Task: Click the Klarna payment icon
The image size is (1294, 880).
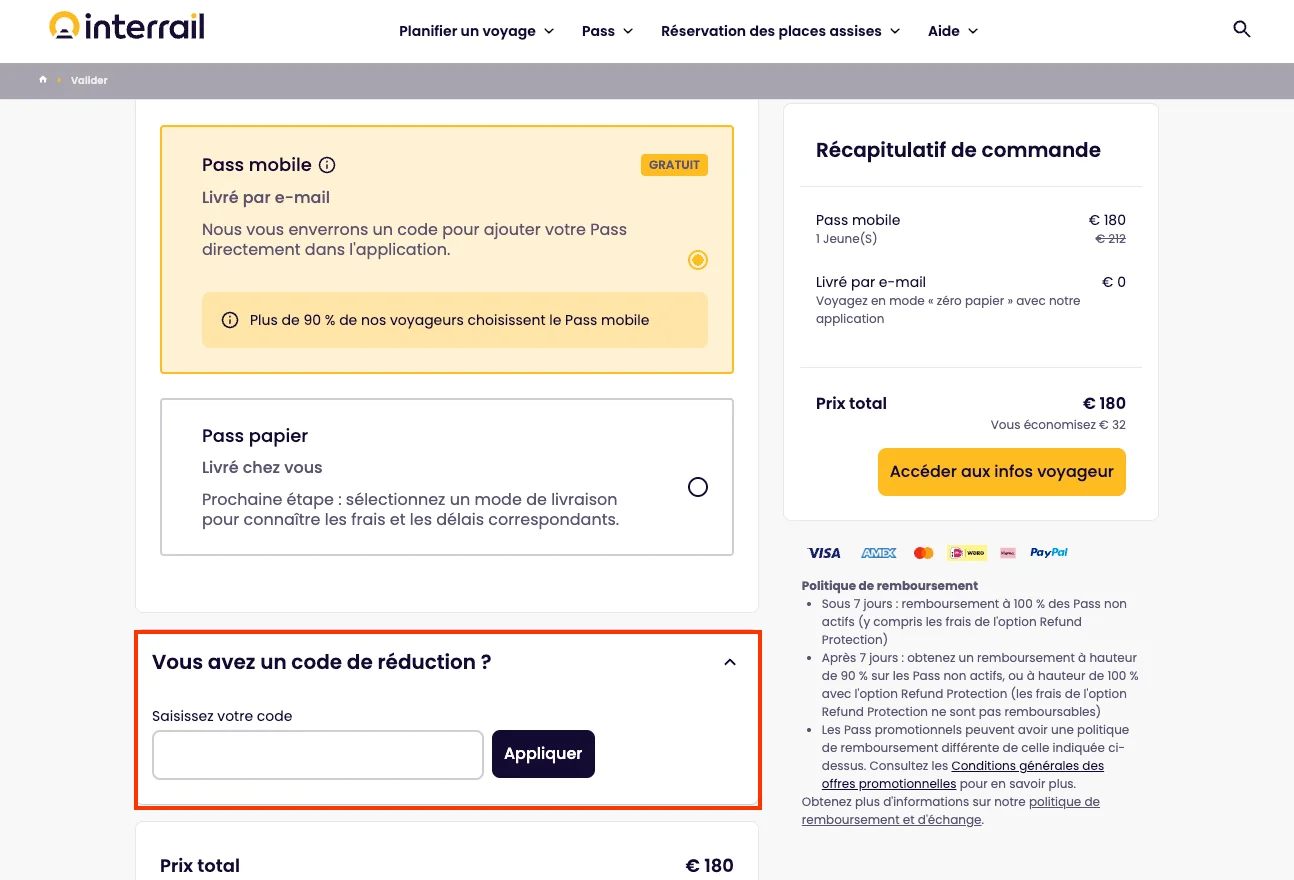Action: (1007, 552)
